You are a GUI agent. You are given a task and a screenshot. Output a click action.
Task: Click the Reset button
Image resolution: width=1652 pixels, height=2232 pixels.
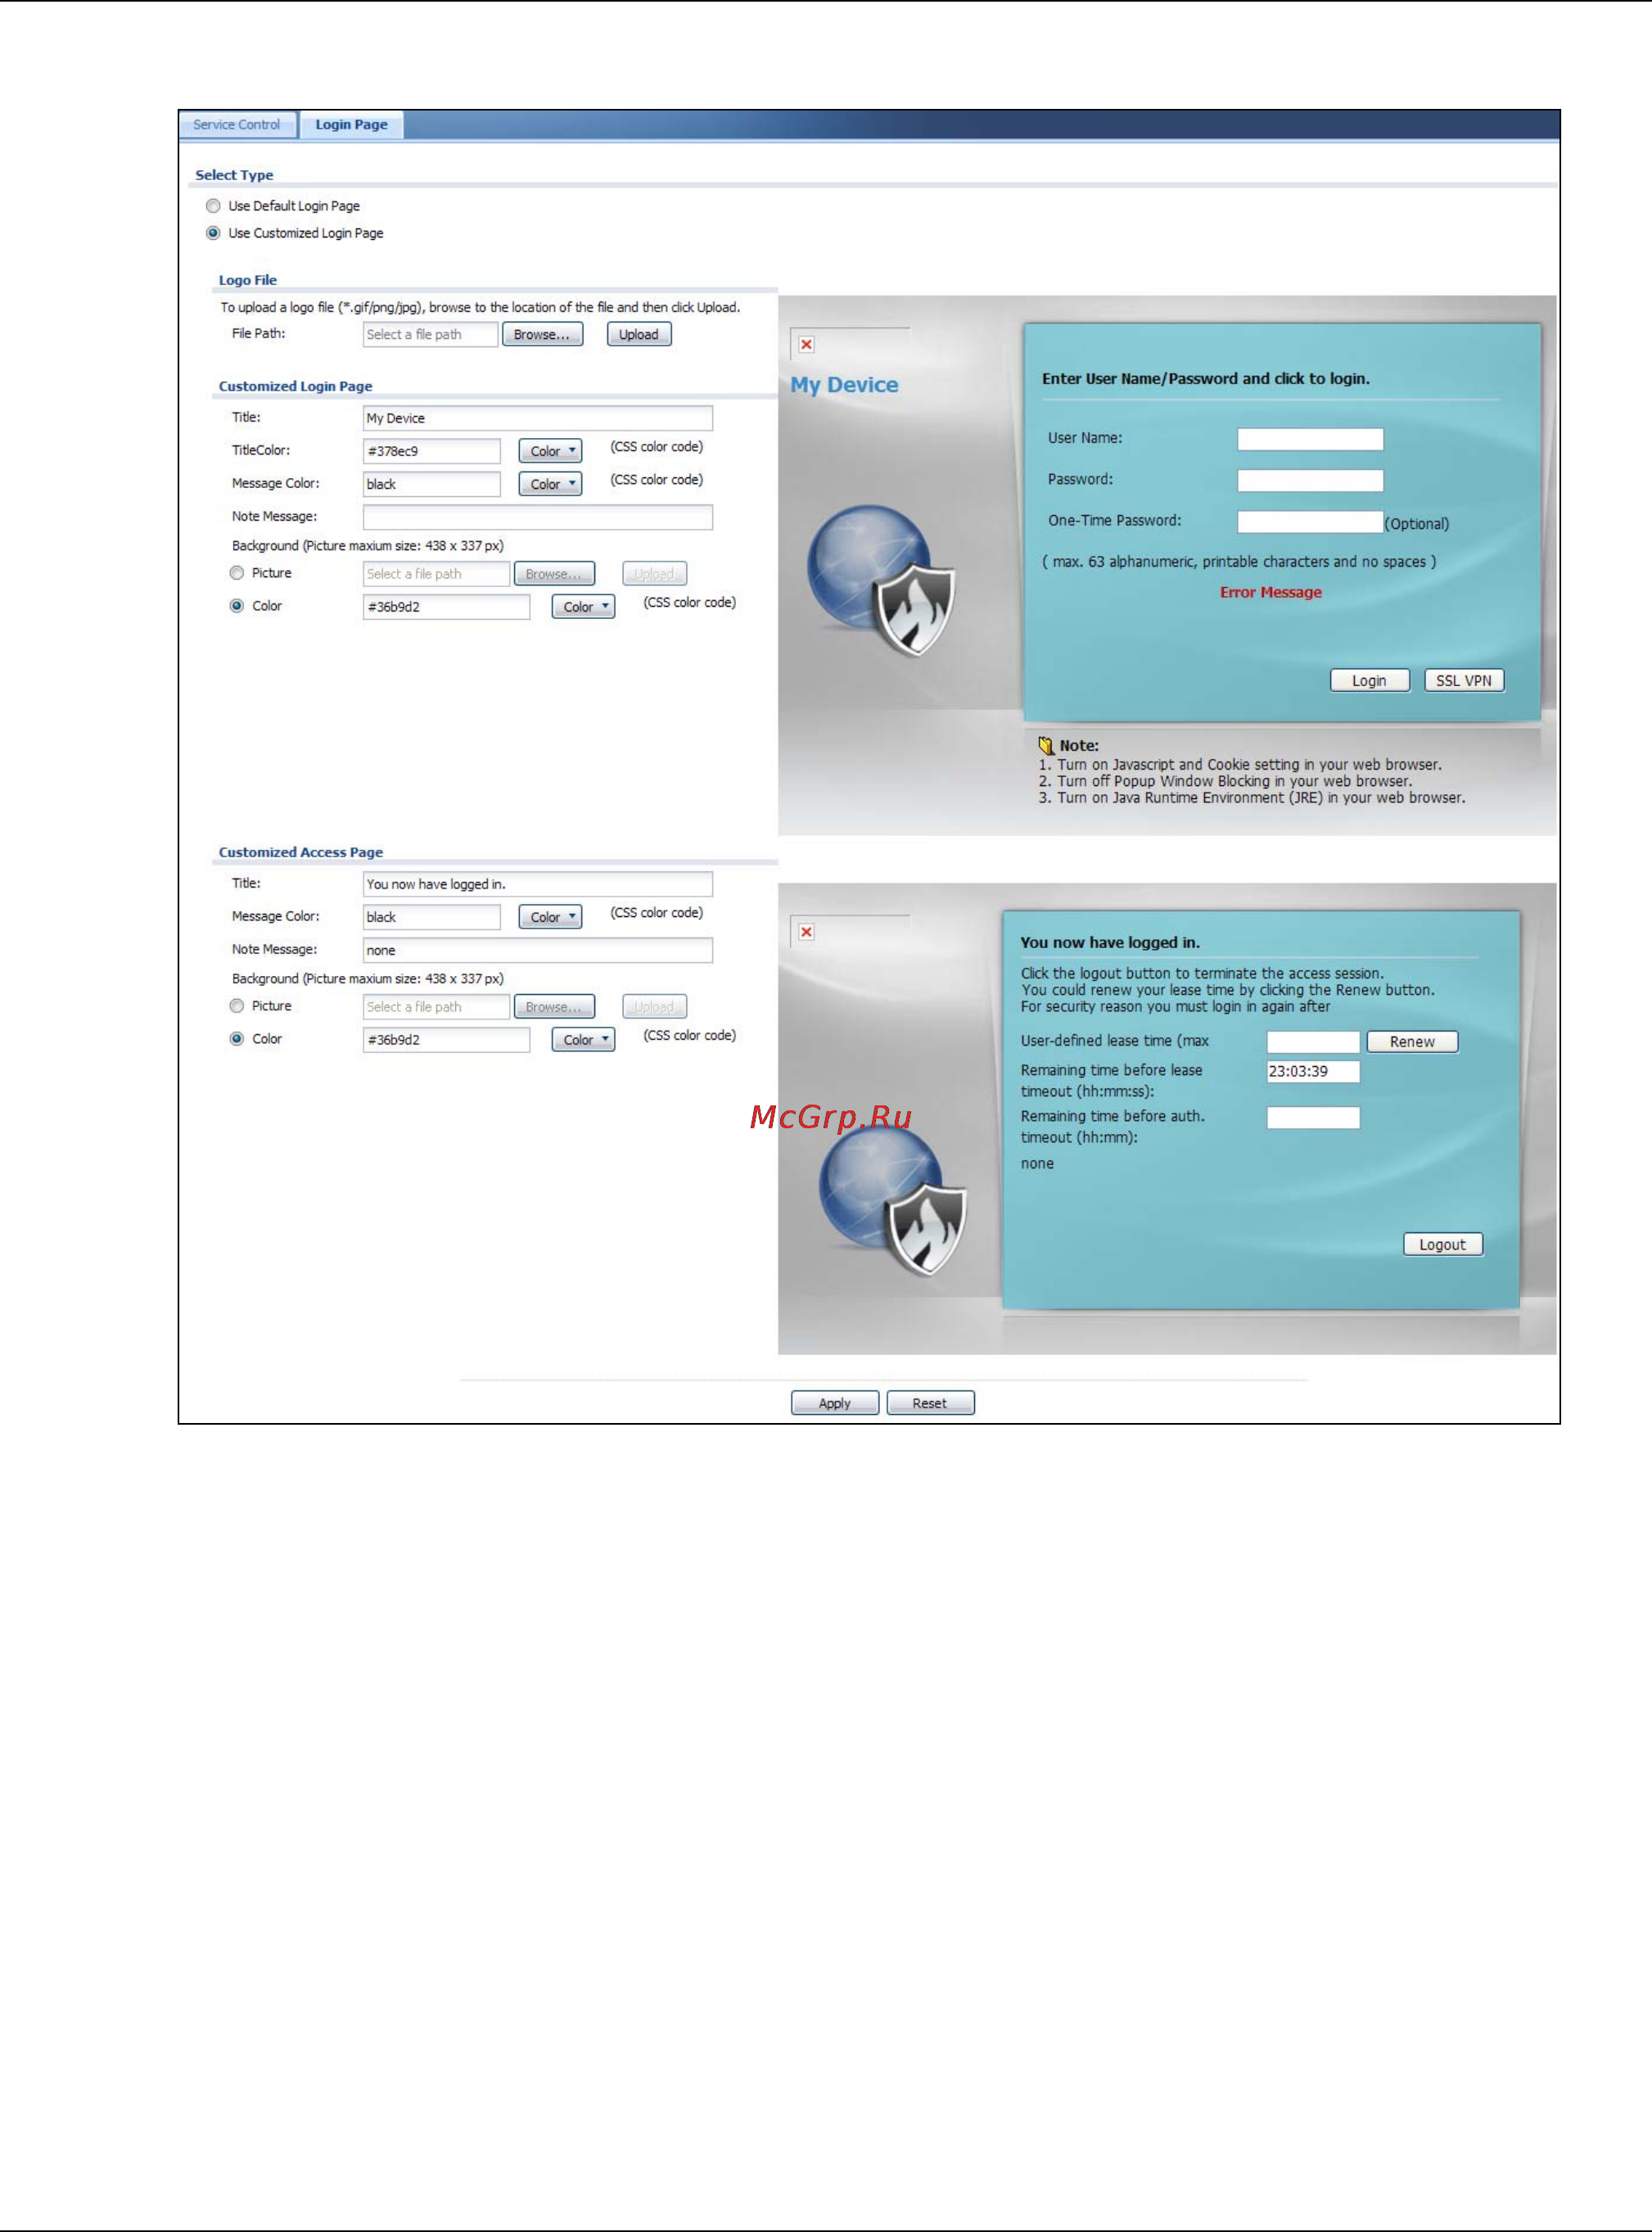click(x=930, y=1403)
